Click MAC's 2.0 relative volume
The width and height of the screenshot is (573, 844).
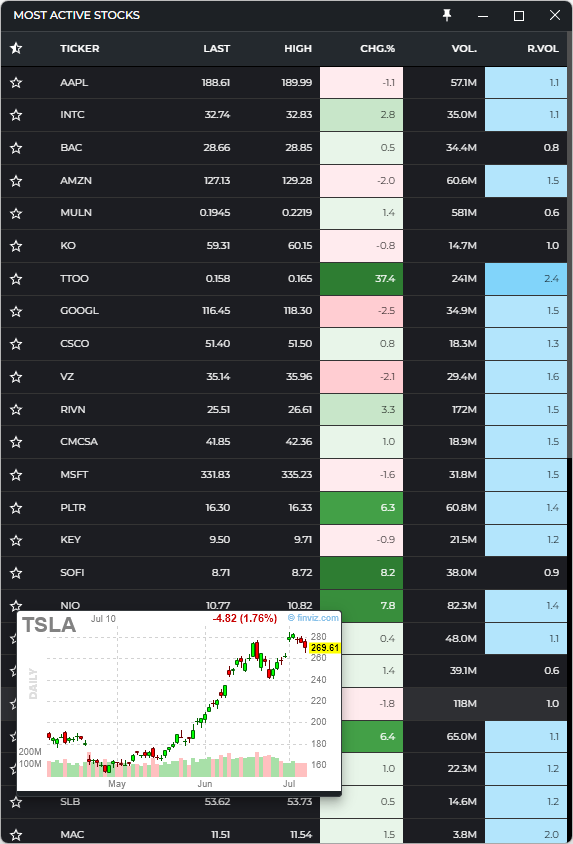(526, 835)
